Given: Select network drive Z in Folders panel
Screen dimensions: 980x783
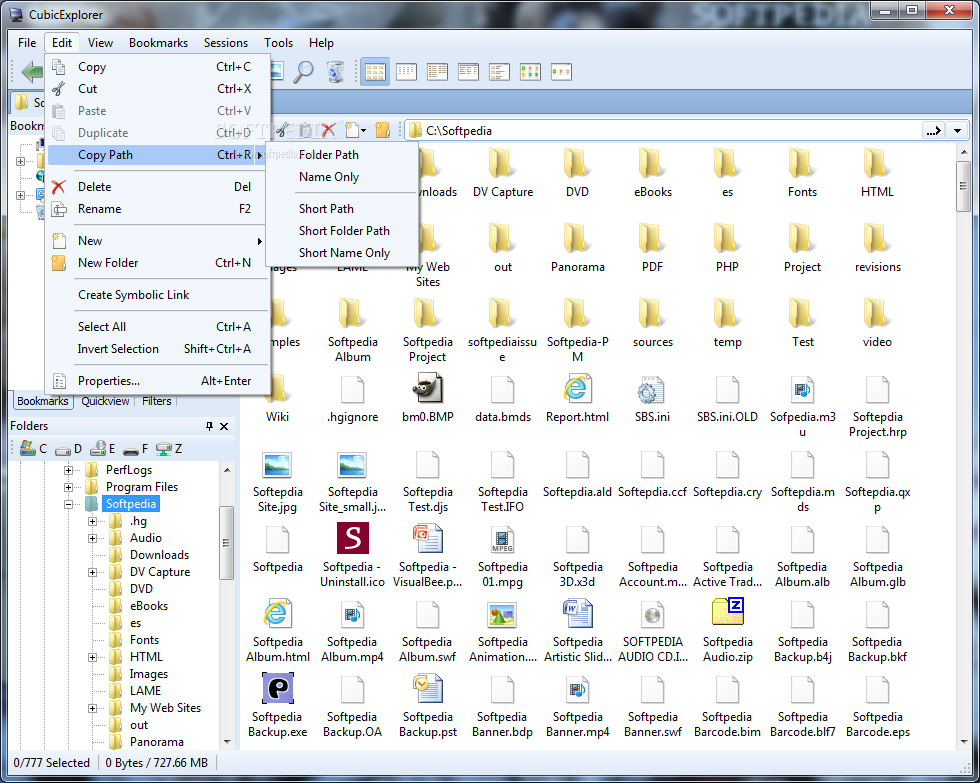Looking at the screenshot, I should [x=169, y=448].
